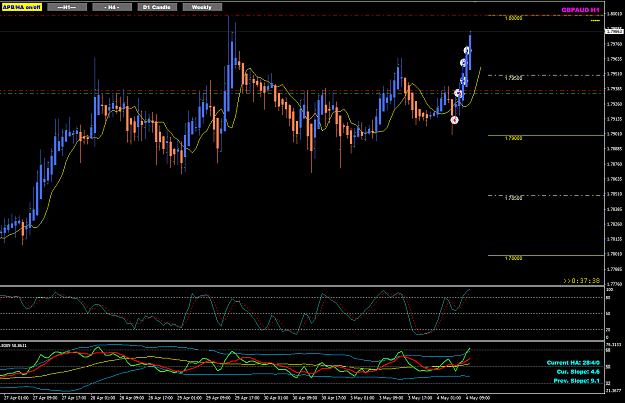Click the 1.78500 level label
625x403 pixels.
tap(513, 198)
